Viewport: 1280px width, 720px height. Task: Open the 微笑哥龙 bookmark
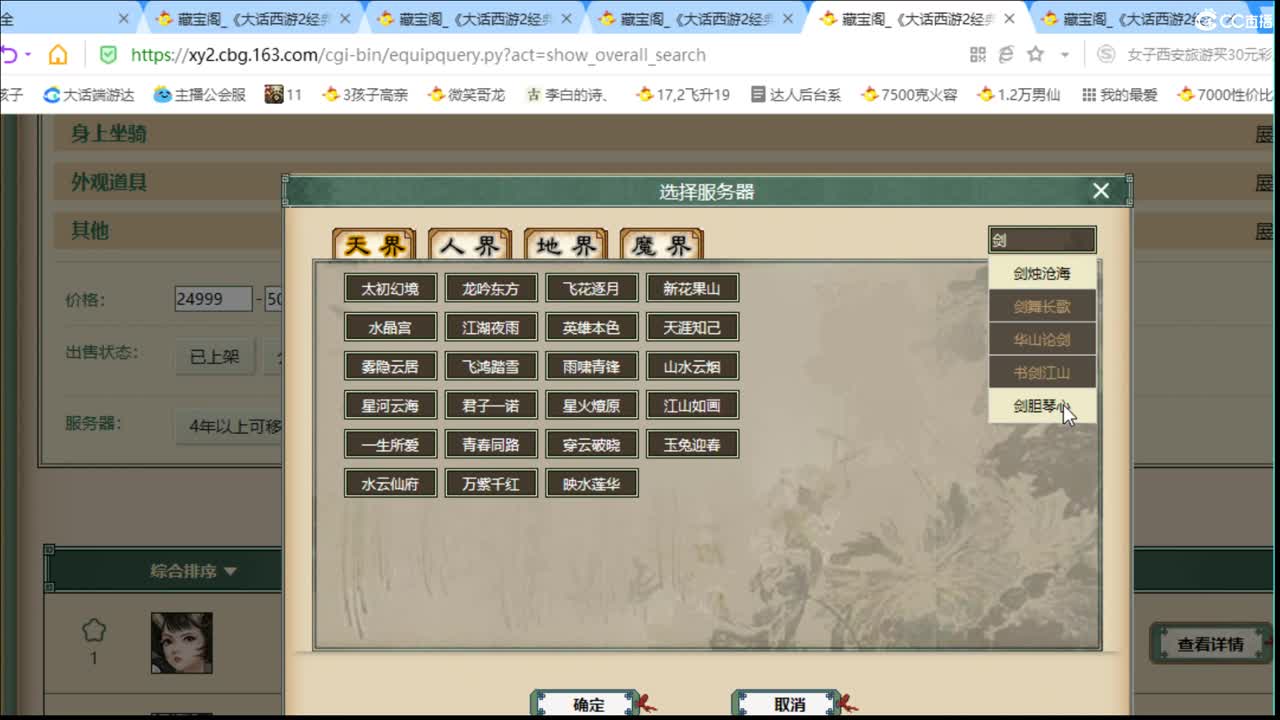(x=466, y=94)
